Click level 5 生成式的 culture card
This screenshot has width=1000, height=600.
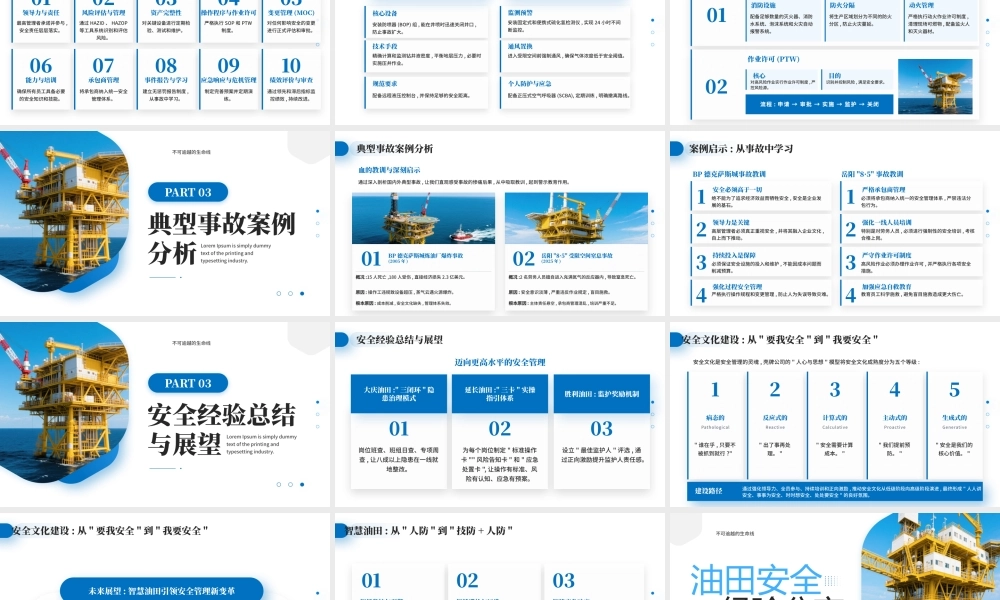pos(955,424)
